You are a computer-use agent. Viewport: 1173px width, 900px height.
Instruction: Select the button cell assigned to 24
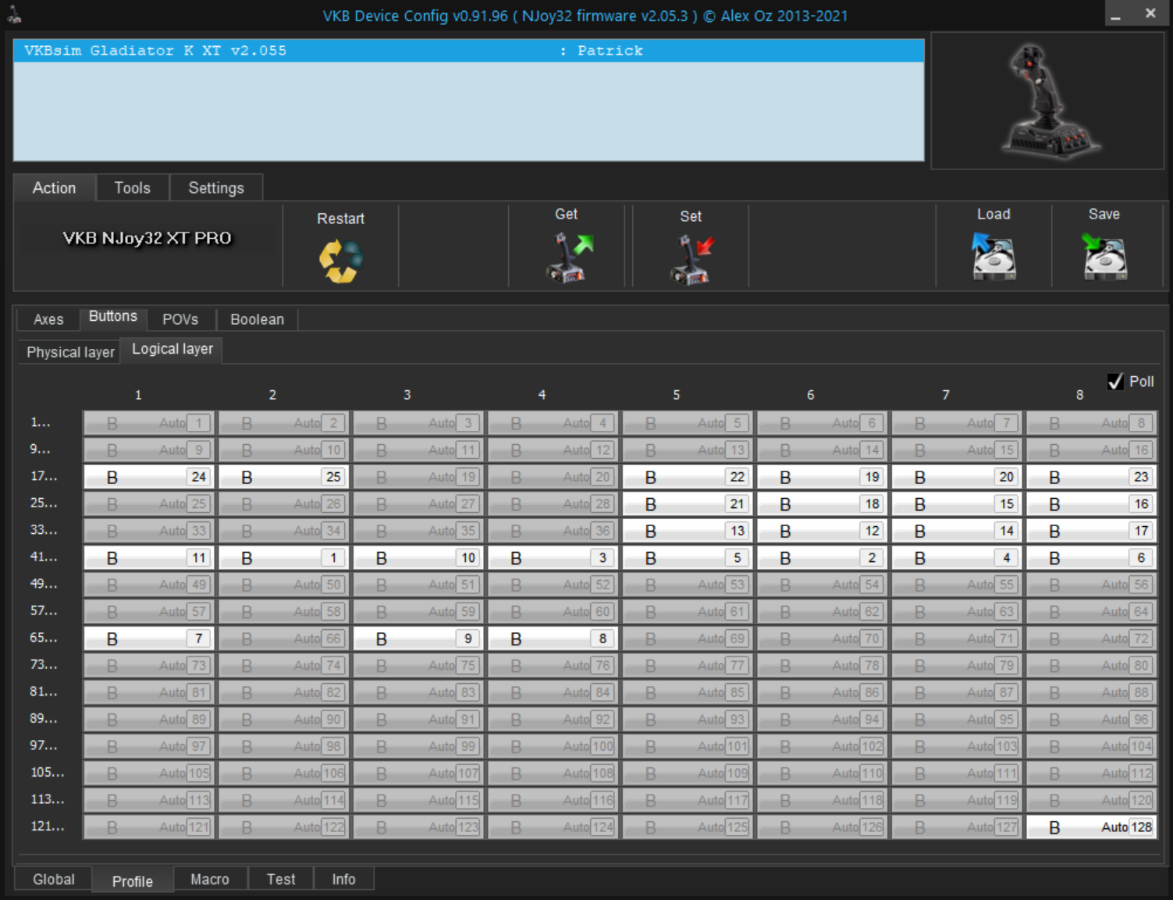click(149, 477)
